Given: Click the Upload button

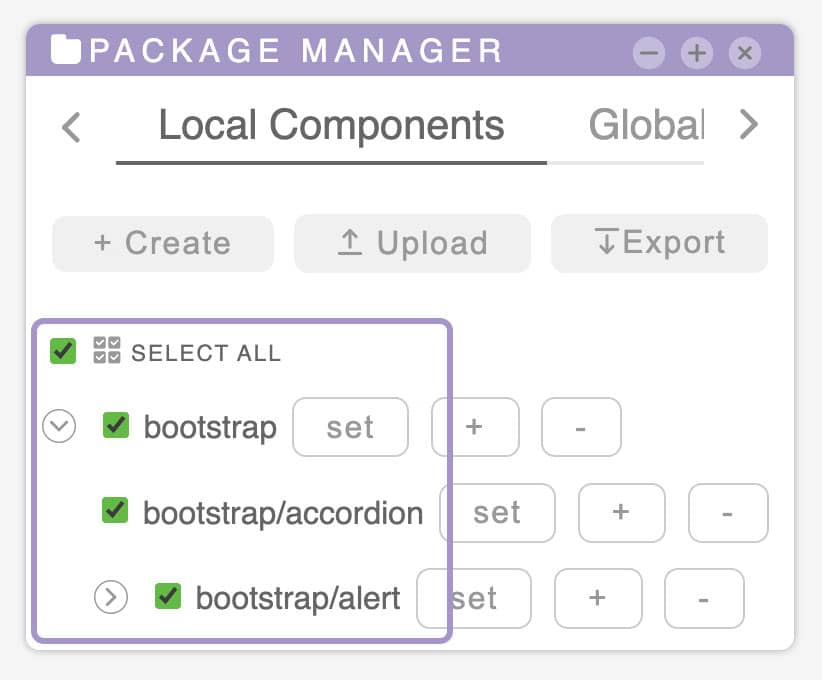Looking at the screenshot, I should pyautogui.click(x=413, y=244).
